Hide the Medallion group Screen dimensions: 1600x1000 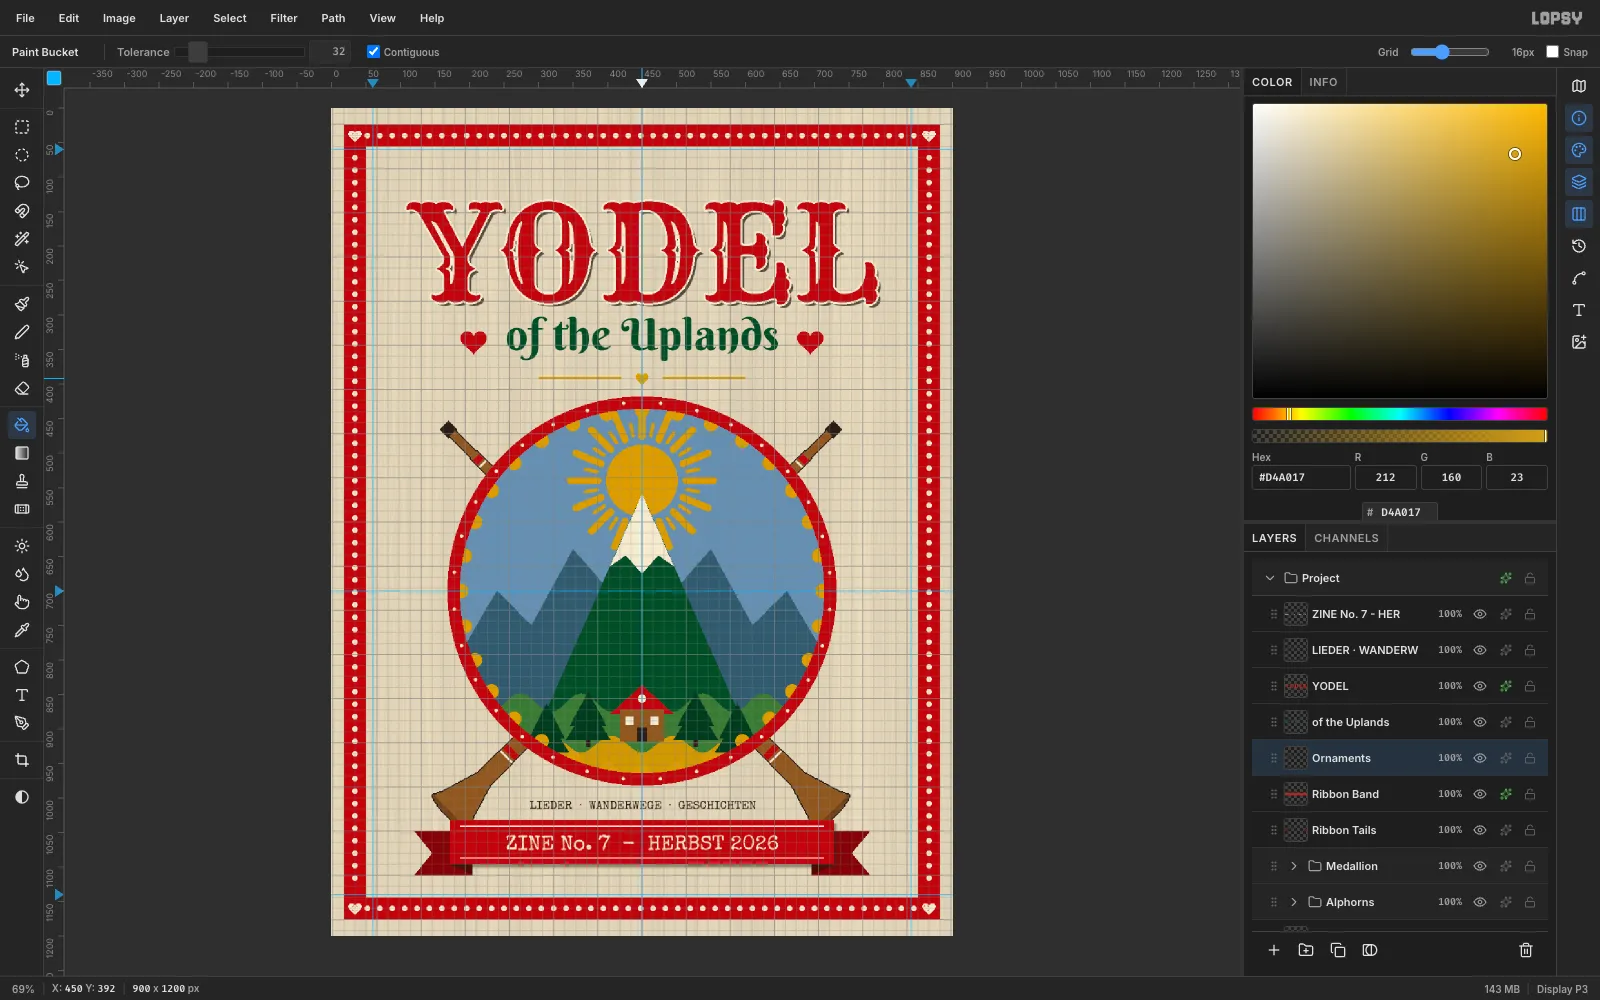[1480, 866]
